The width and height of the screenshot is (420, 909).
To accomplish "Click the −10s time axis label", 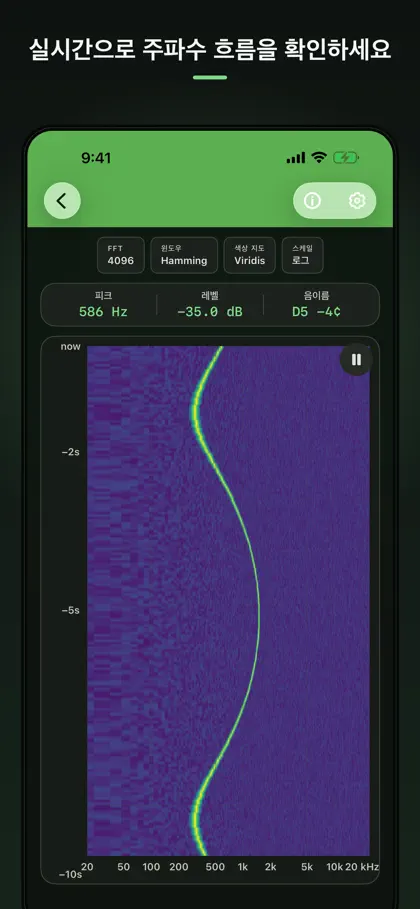I will click(x=70, y=874).
